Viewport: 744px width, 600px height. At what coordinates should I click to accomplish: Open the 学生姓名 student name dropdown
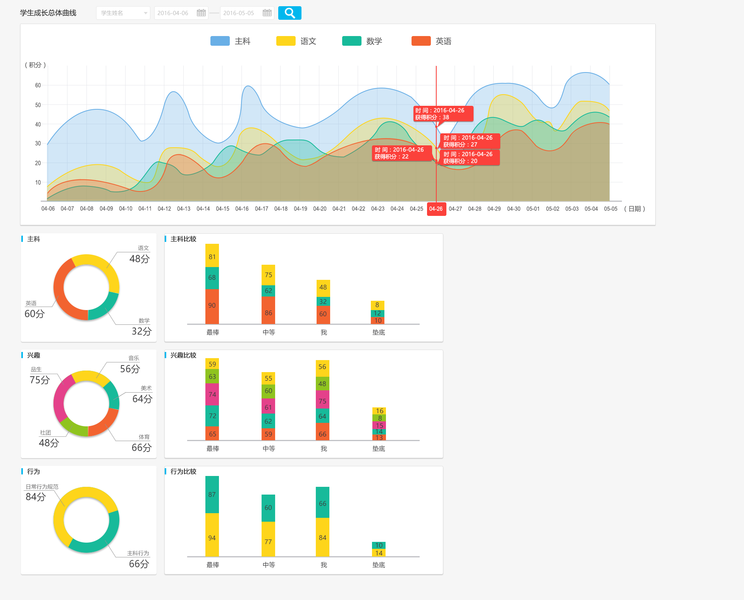123,13
